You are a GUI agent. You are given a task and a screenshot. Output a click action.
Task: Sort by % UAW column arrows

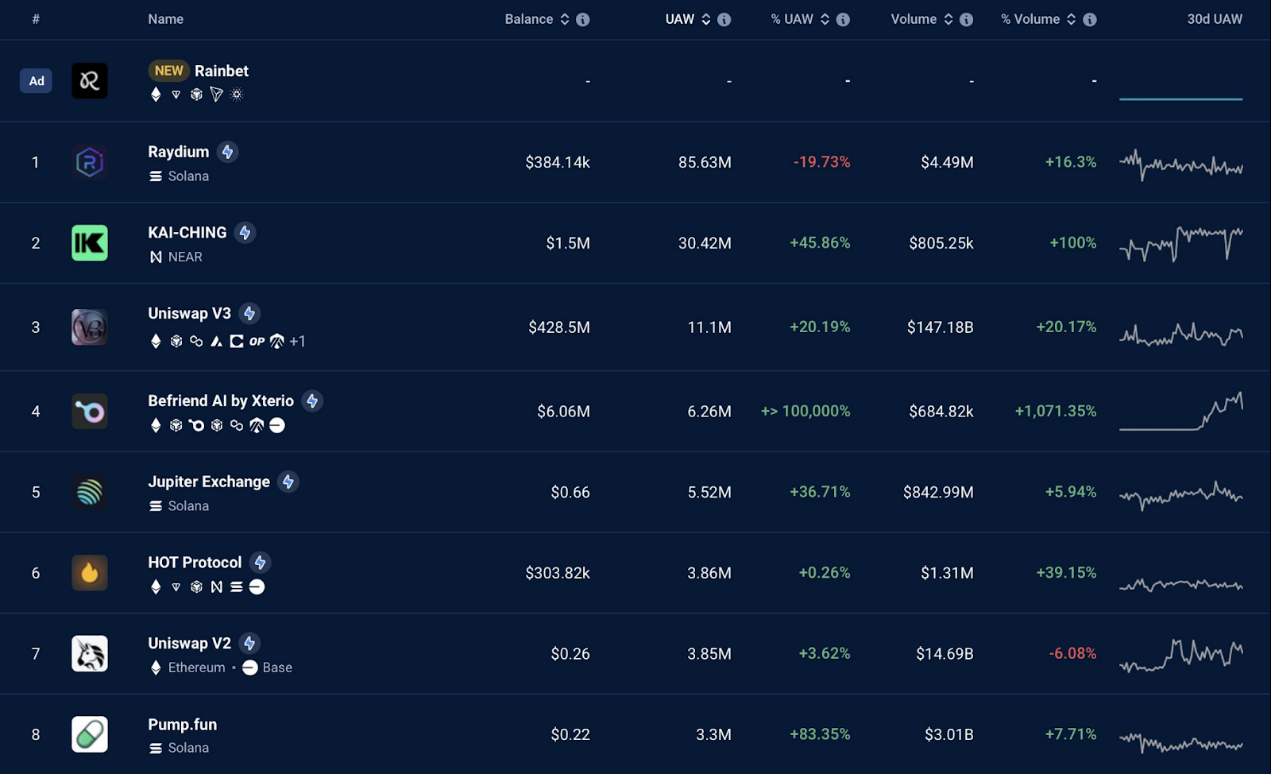(825, 20)
